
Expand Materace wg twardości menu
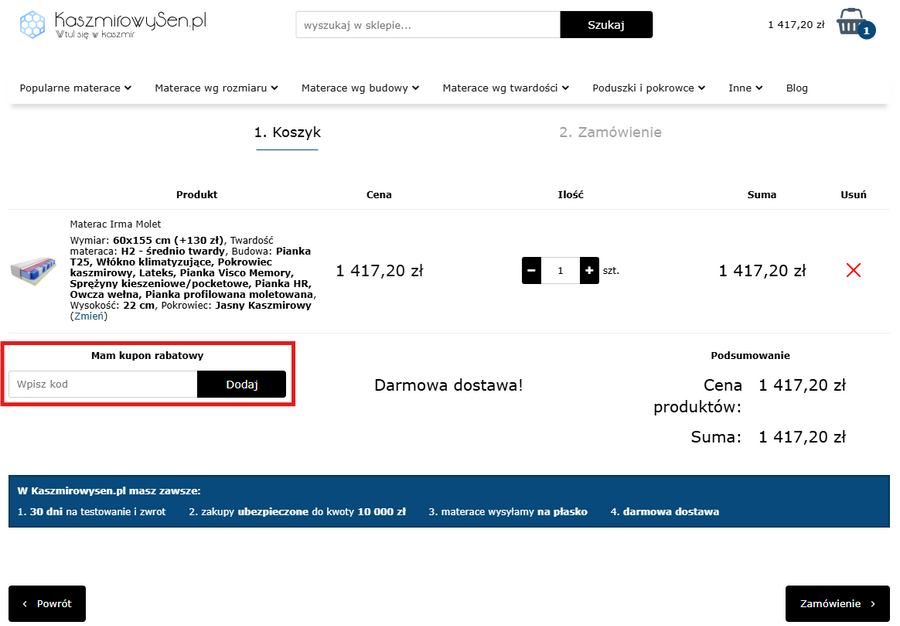click(x=506, y=88)
